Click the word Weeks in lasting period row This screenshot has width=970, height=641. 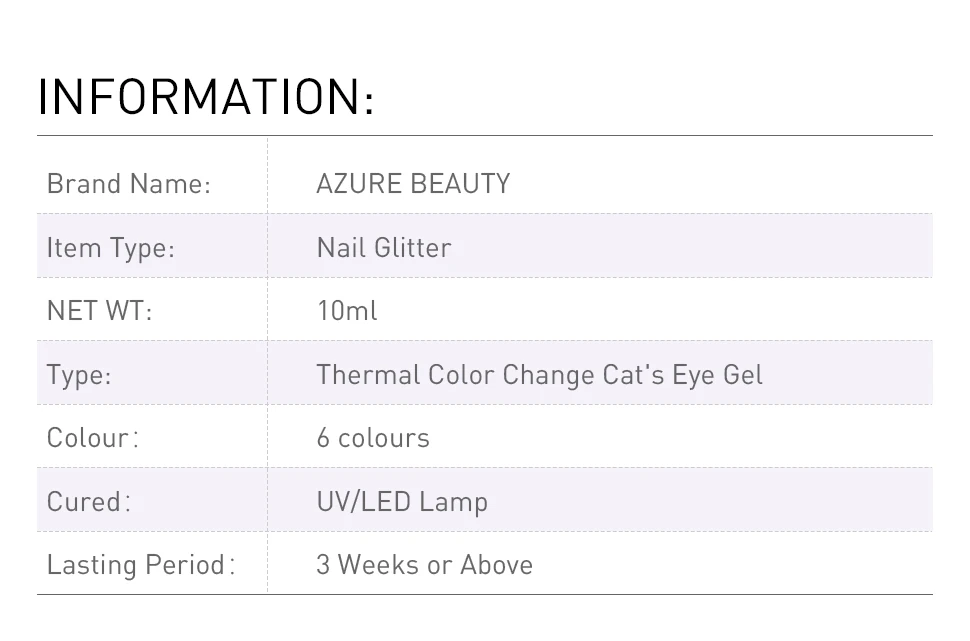click(378, 565)
